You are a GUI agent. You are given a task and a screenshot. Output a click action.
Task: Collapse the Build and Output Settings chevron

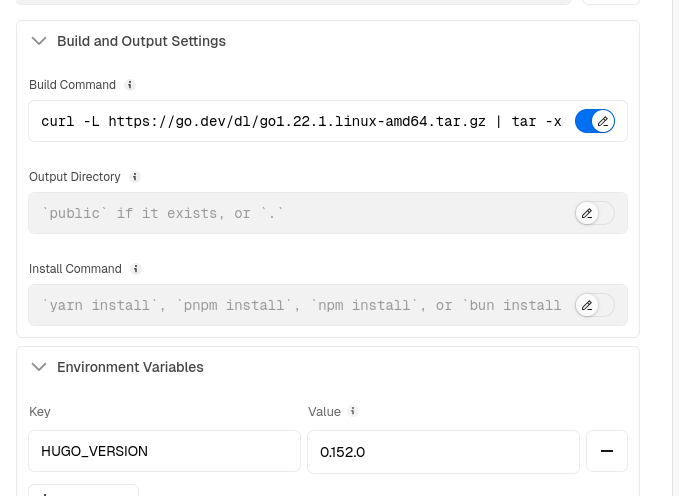[40, 41]
